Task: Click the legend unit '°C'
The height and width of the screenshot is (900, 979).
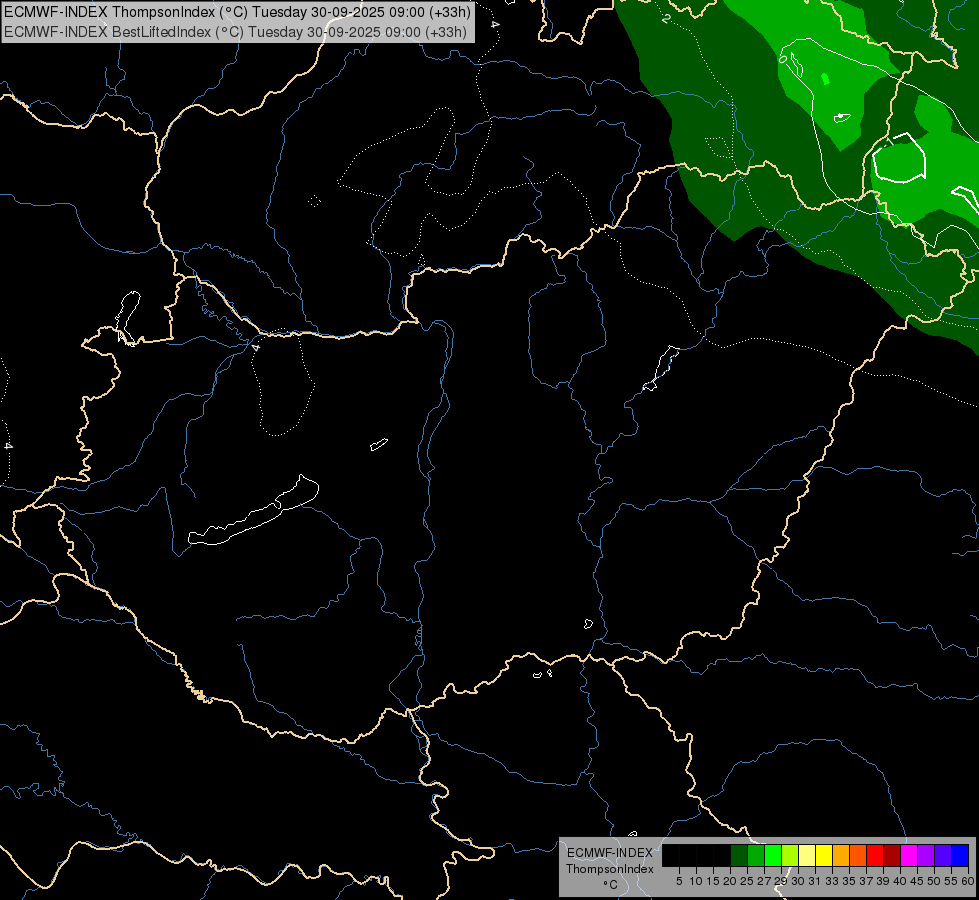Action: [611, 885]
